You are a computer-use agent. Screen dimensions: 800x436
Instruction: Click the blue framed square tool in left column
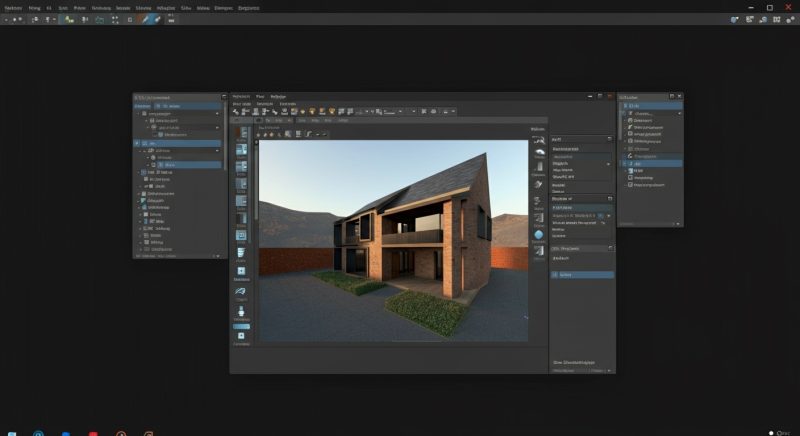241,235
